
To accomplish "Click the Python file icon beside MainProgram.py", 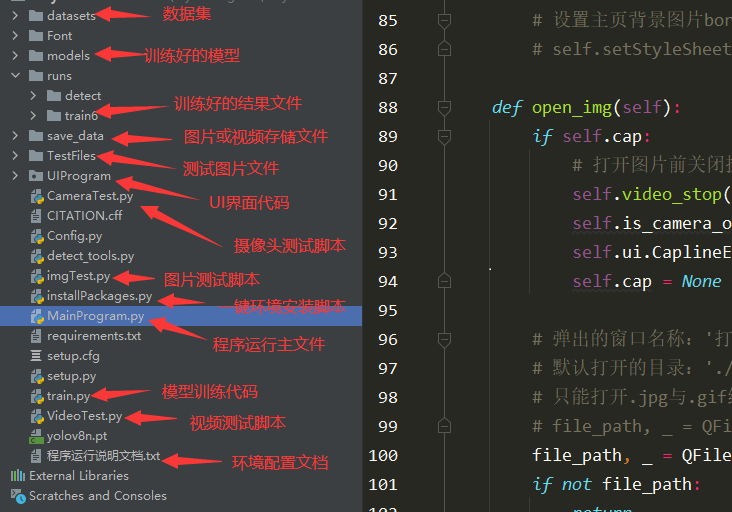I will [36, 316].
